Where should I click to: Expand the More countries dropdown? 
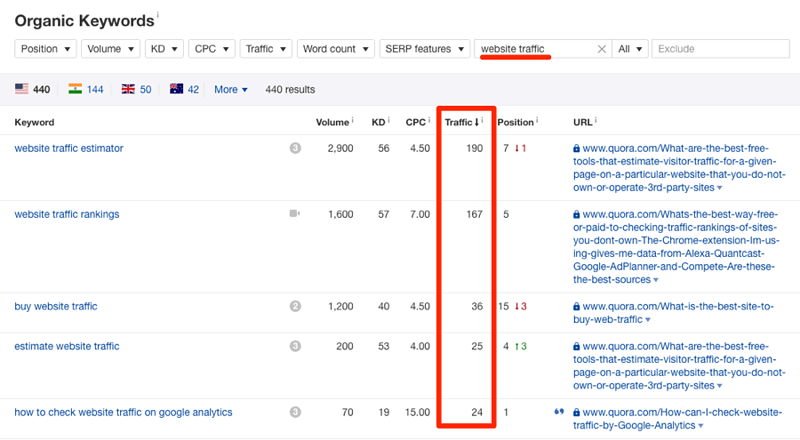tap(231, 89)
